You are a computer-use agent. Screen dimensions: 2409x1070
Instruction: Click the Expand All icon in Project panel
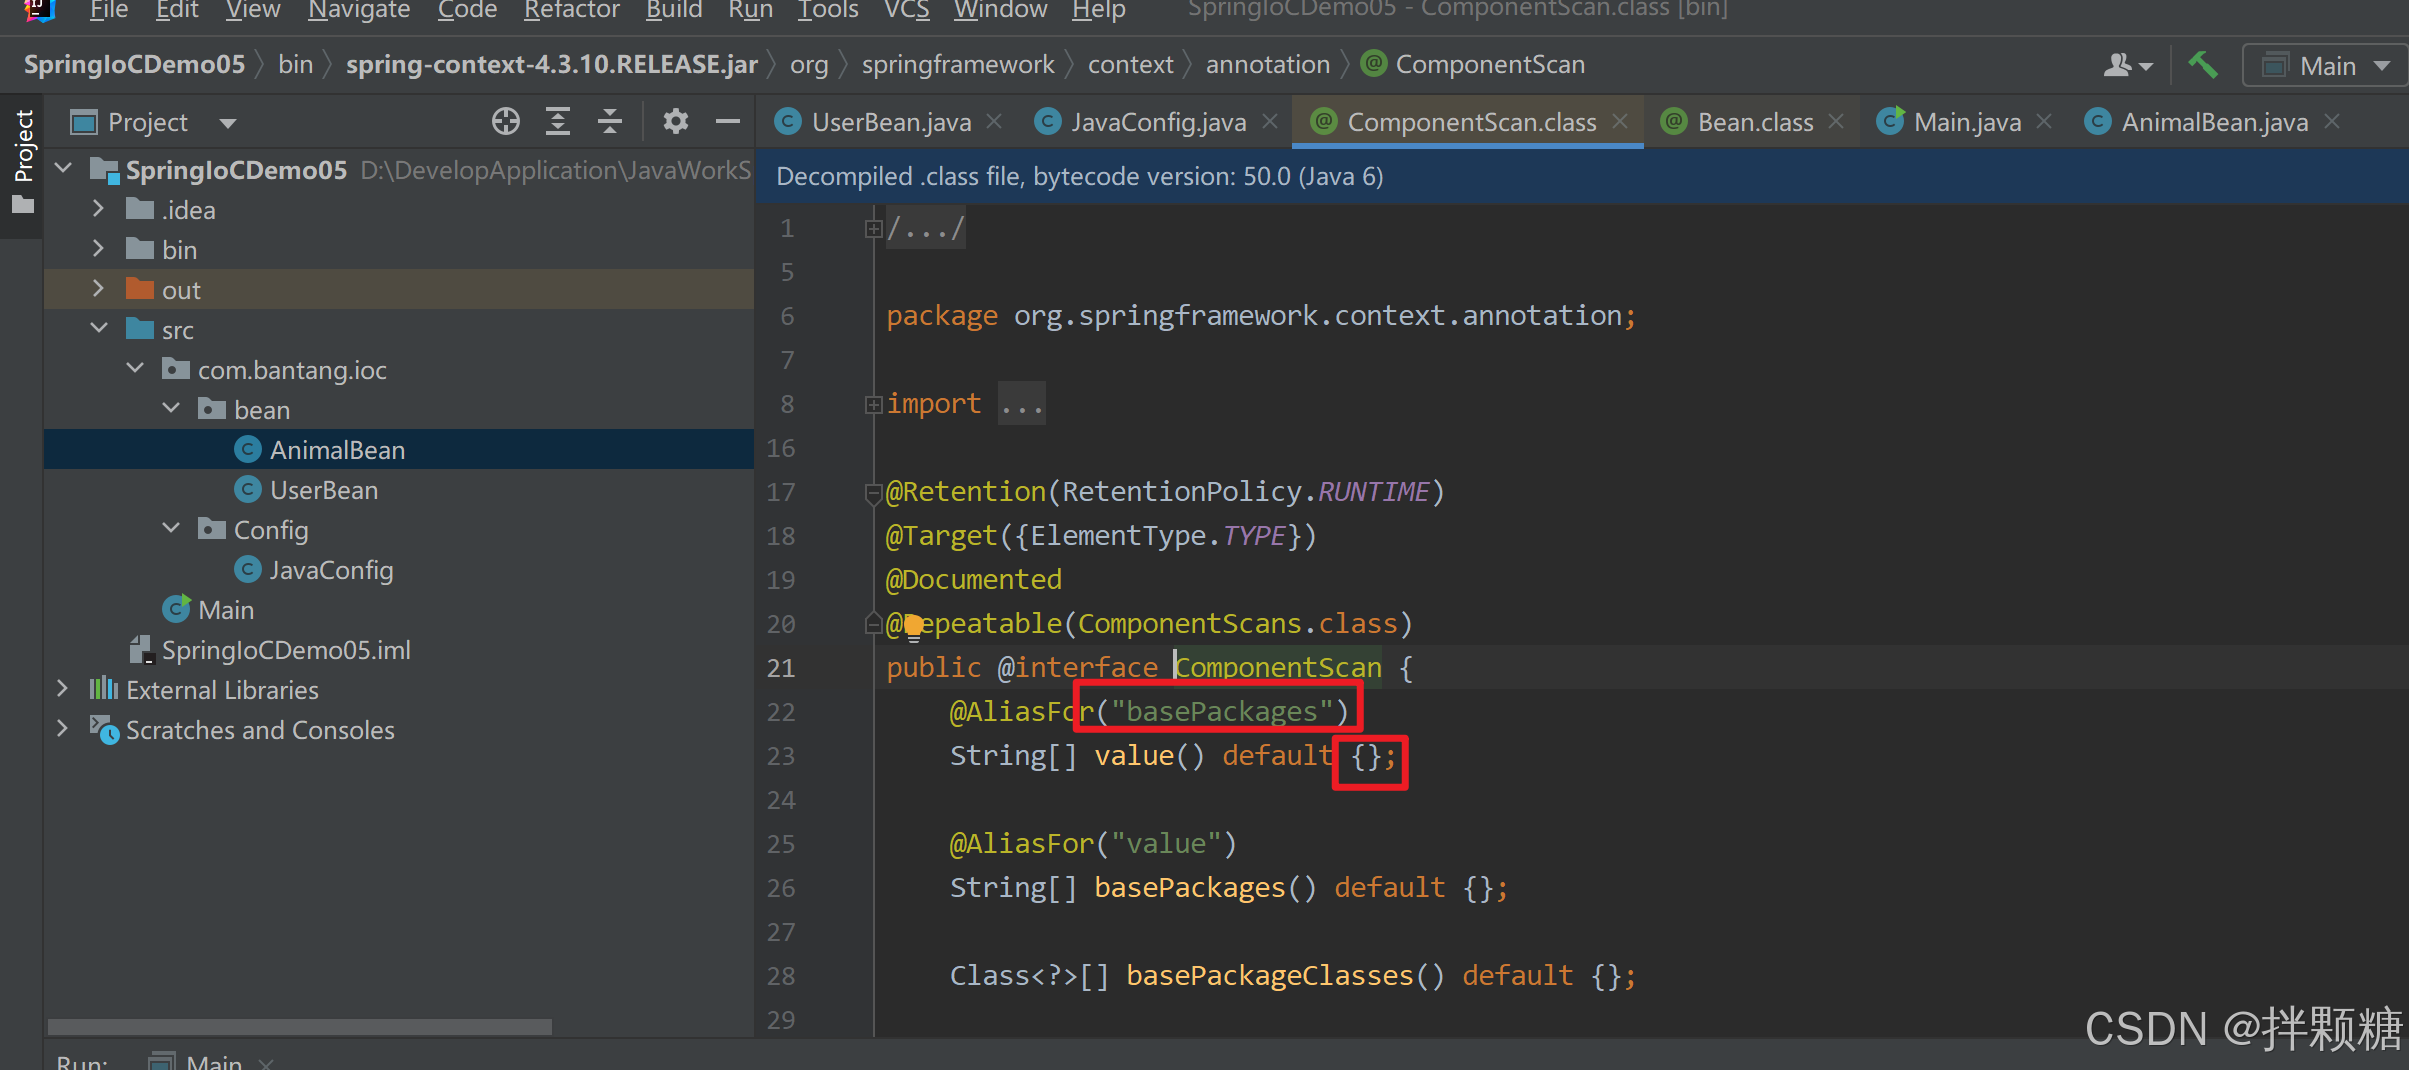click(x=558, y=122)
